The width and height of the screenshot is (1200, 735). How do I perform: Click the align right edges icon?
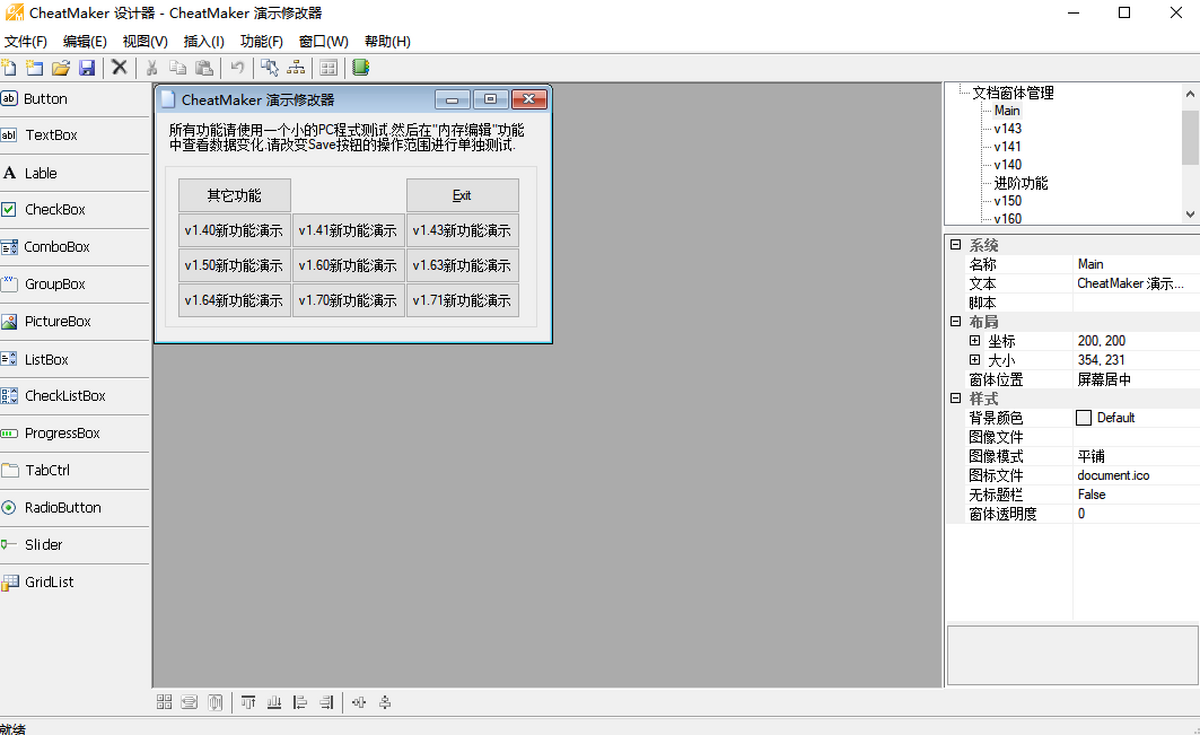[326, 703]
